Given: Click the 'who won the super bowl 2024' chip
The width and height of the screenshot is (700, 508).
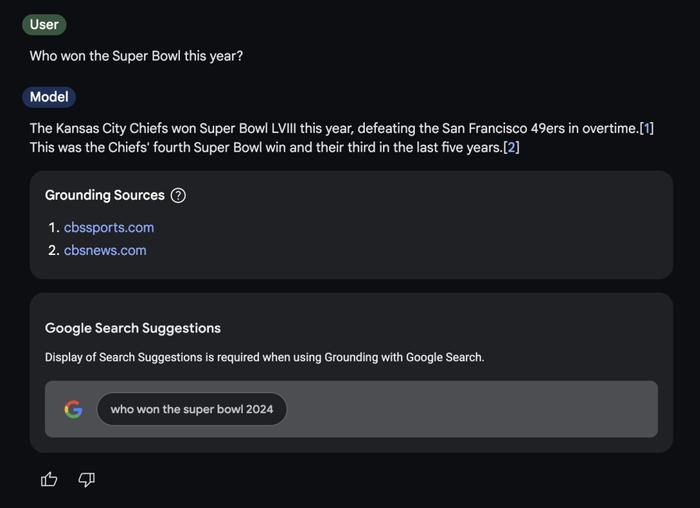Looking at the screenshot, I should (x=192, y=409).
